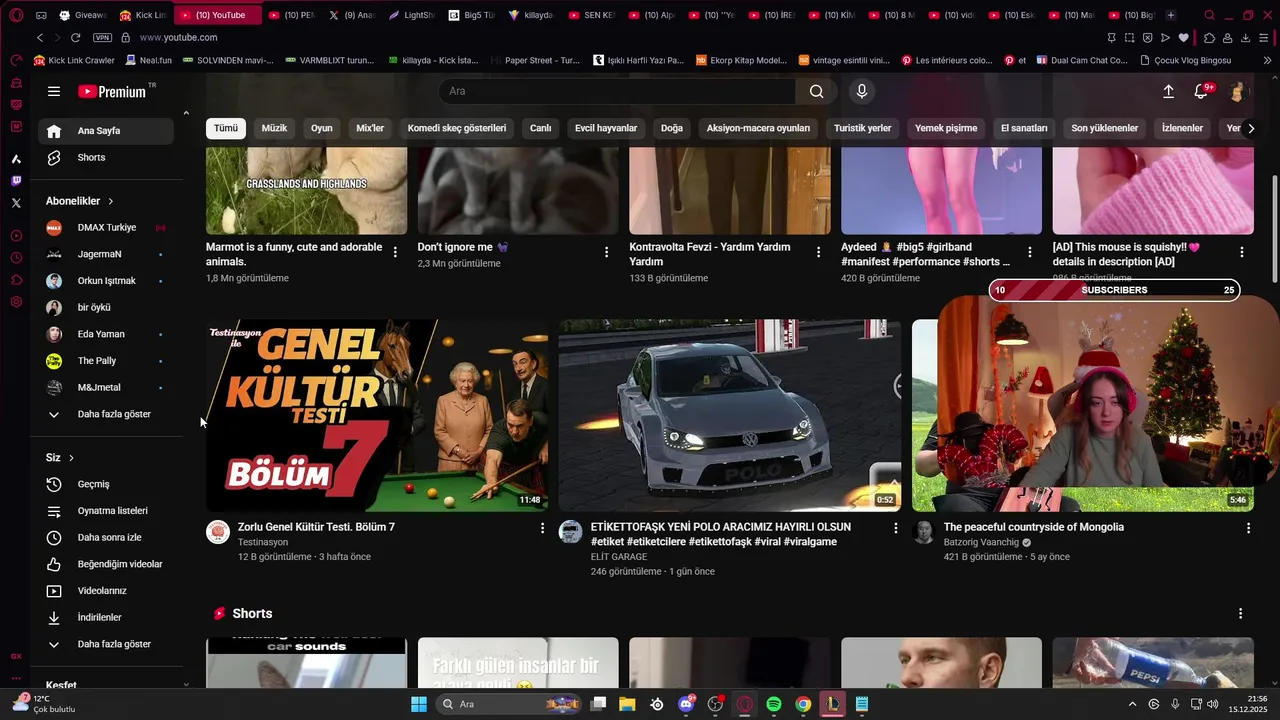Open the Abonelikler section chevron

pos(110,201)
